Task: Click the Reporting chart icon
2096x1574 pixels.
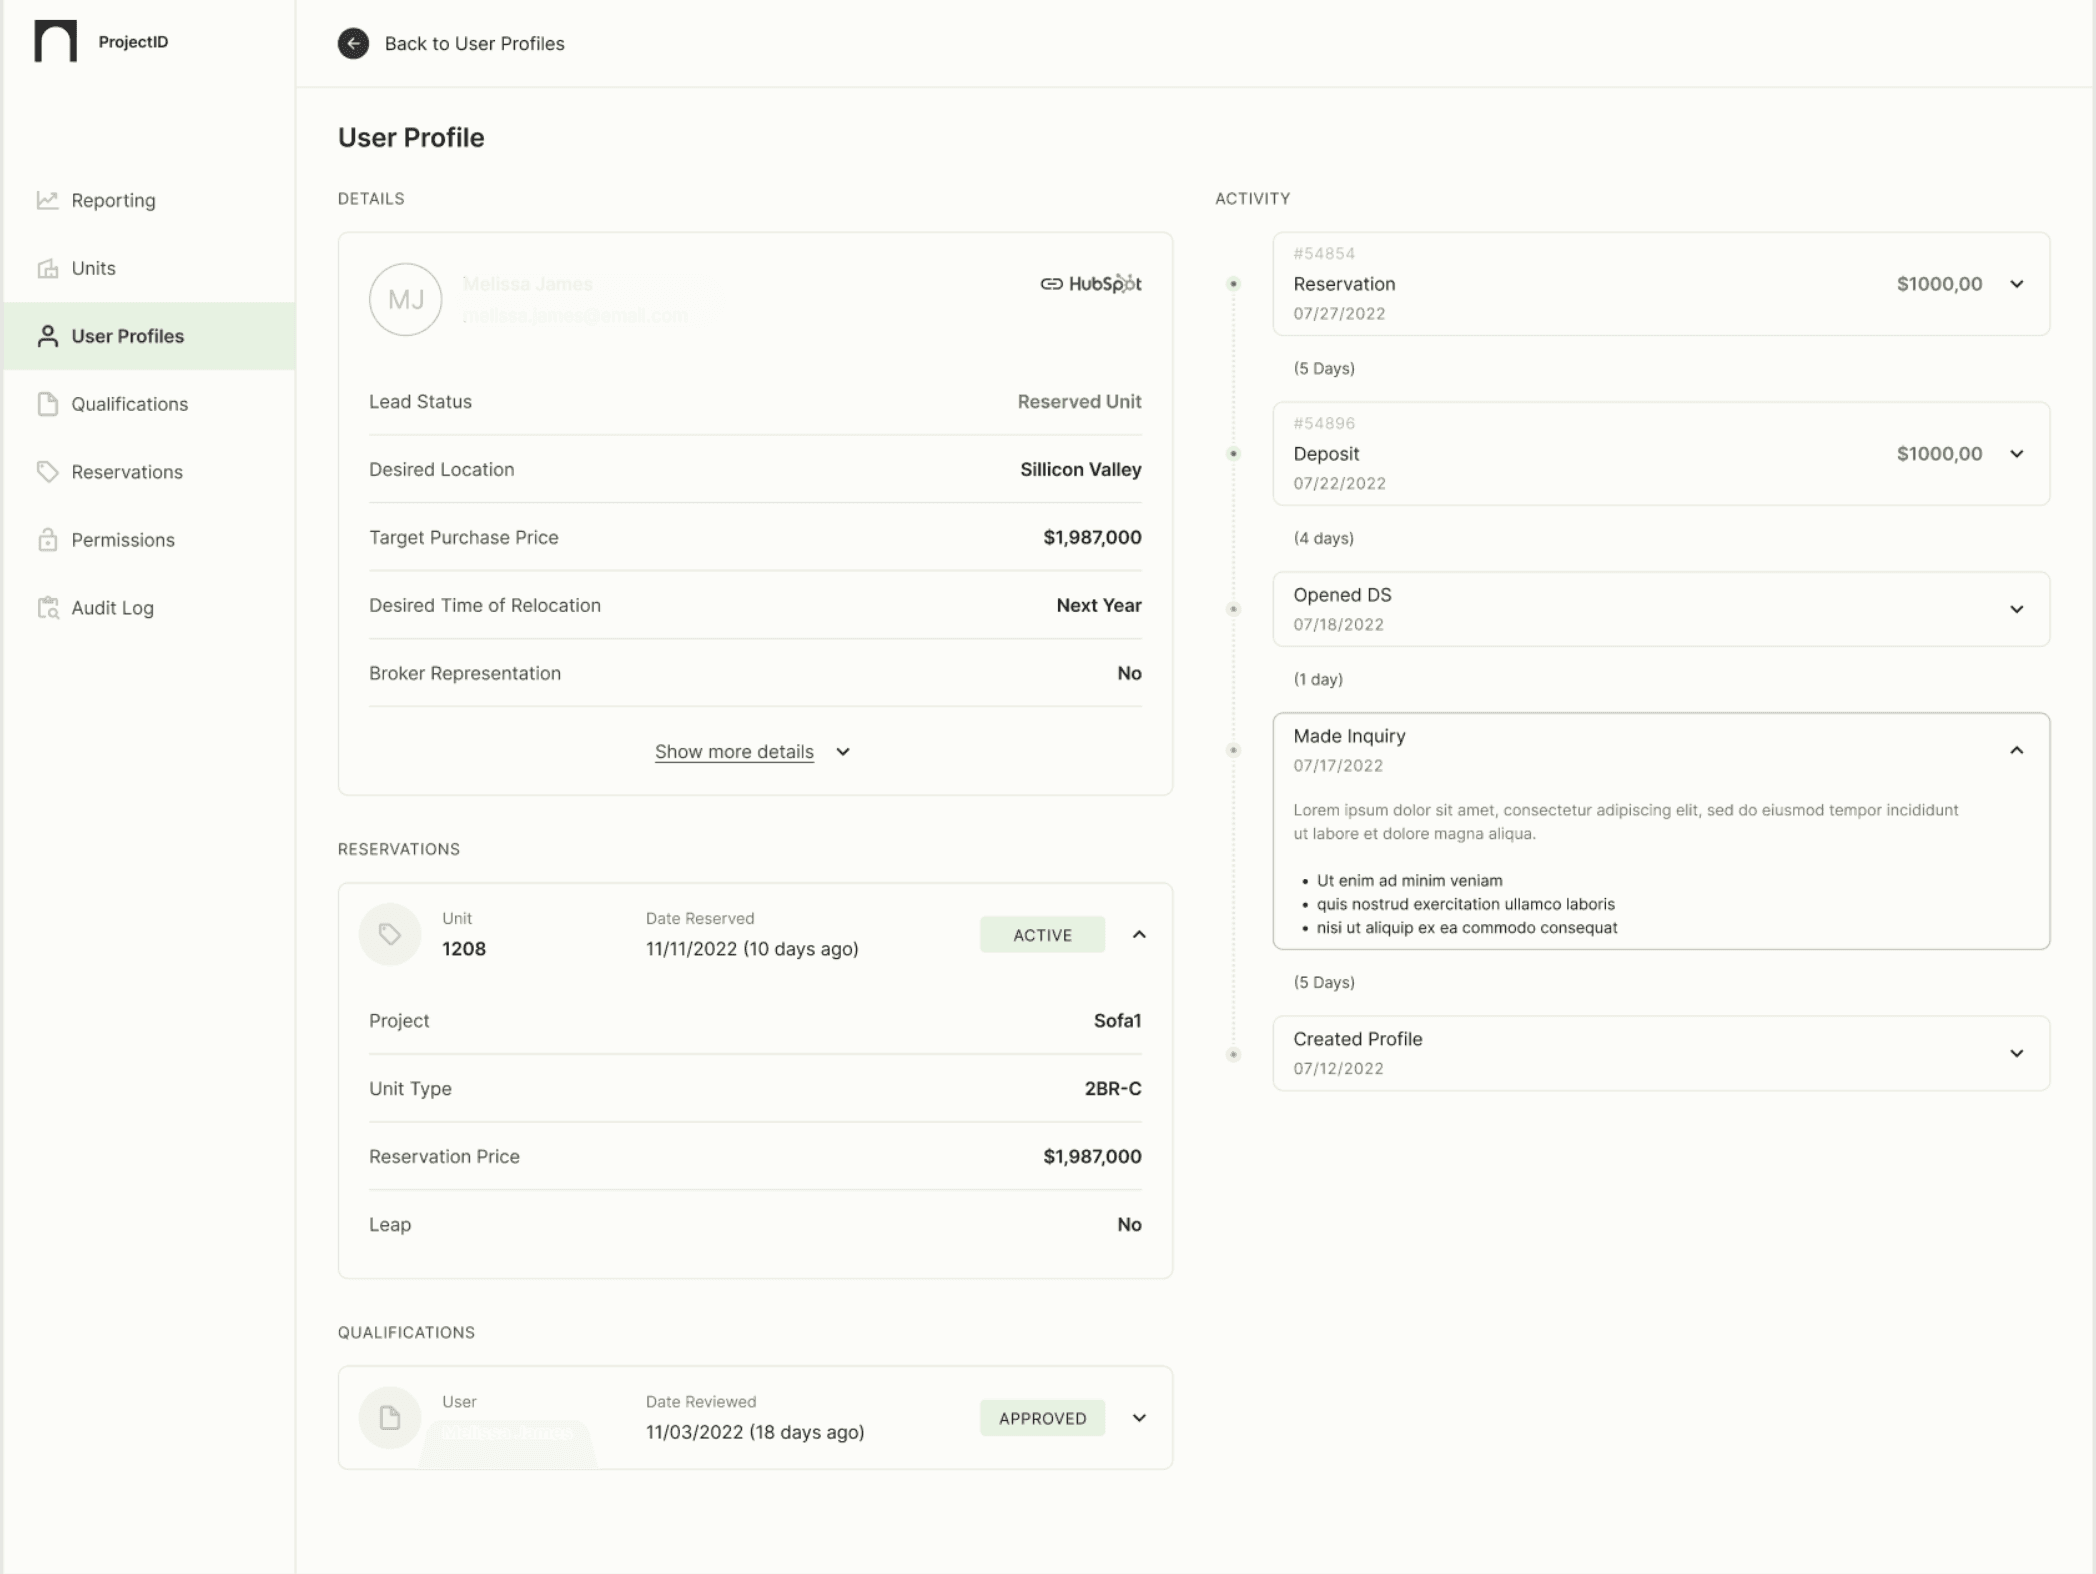Action: [47, 200]
